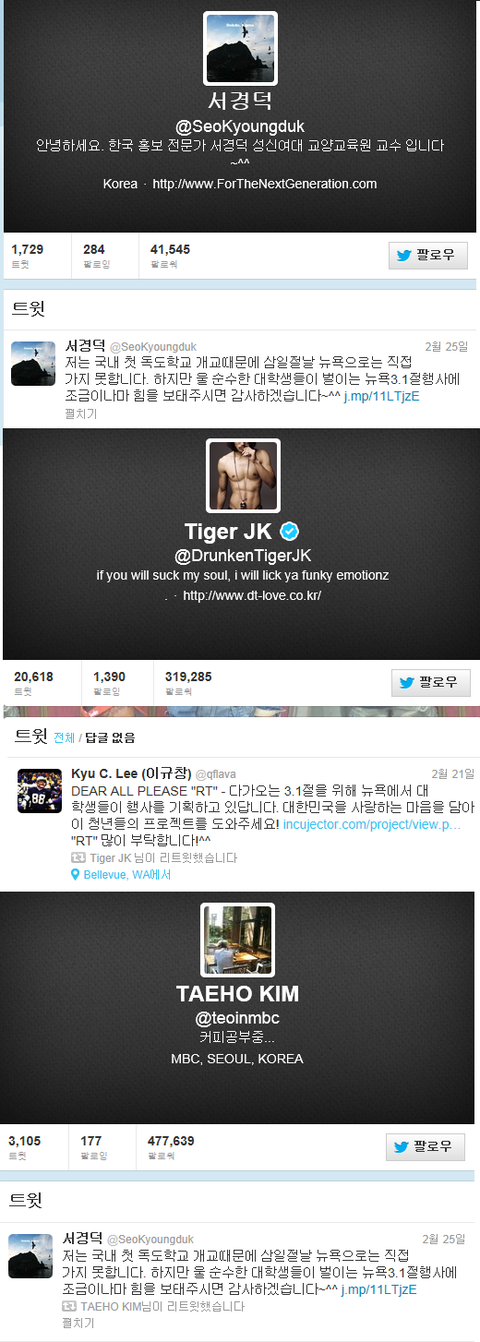Follow @SeoKyoungduk with 팔로우 button
The image size is (480, 1342).
[428, 255]
